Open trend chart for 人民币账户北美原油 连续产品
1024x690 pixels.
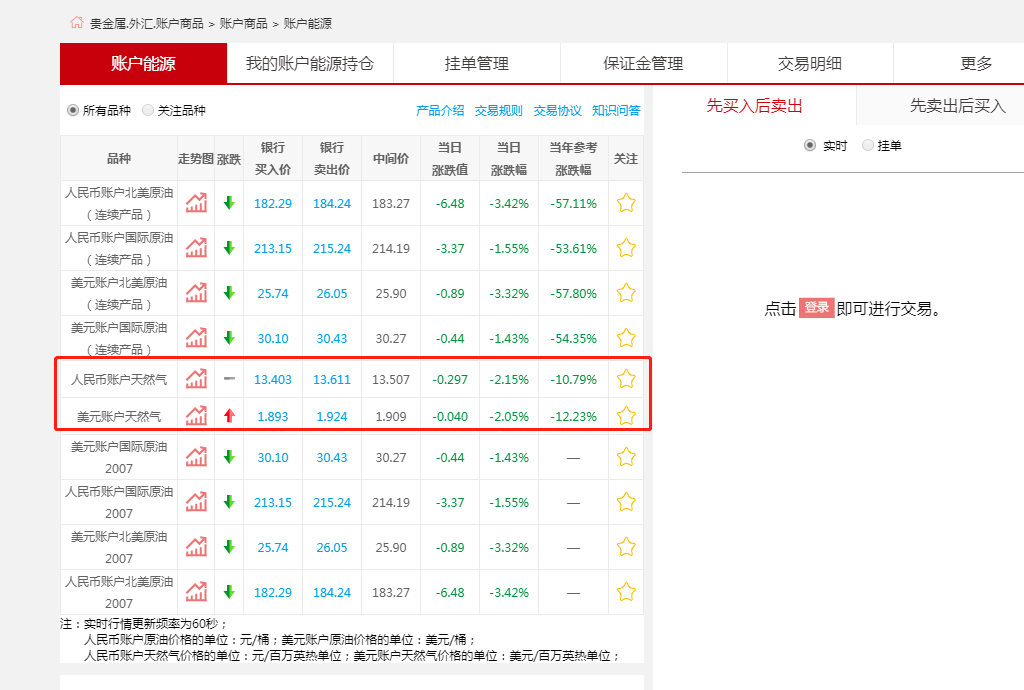tap(196, 203)
